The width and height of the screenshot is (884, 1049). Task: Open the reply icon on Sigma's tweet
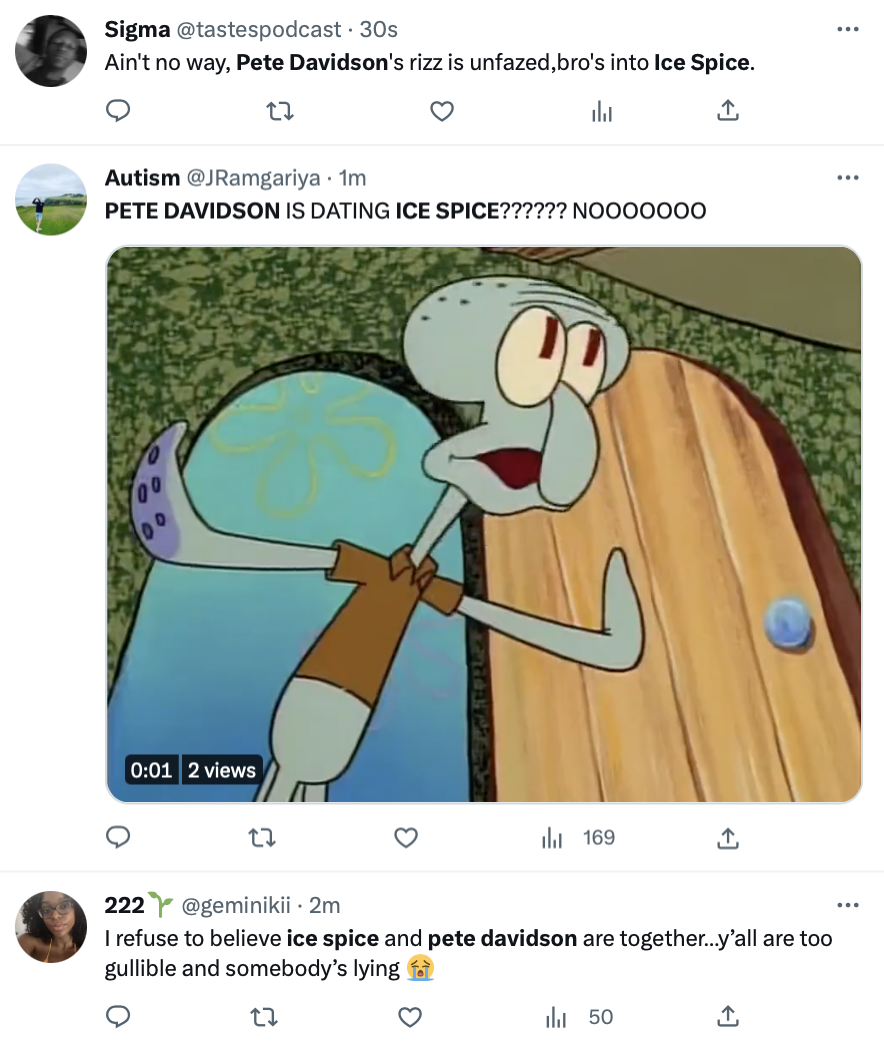[x=118, y=111]
